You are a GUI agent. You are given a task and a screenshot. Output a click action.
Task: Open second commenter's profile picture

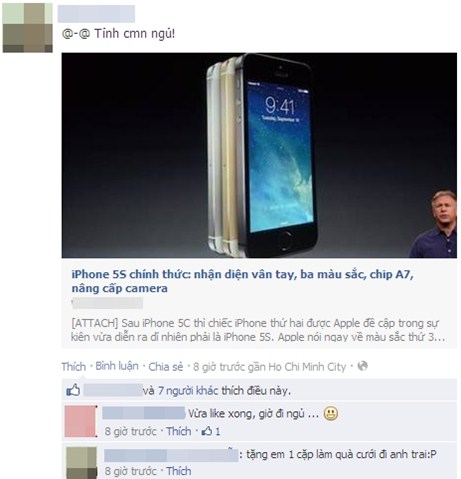[x=81, y=463]
